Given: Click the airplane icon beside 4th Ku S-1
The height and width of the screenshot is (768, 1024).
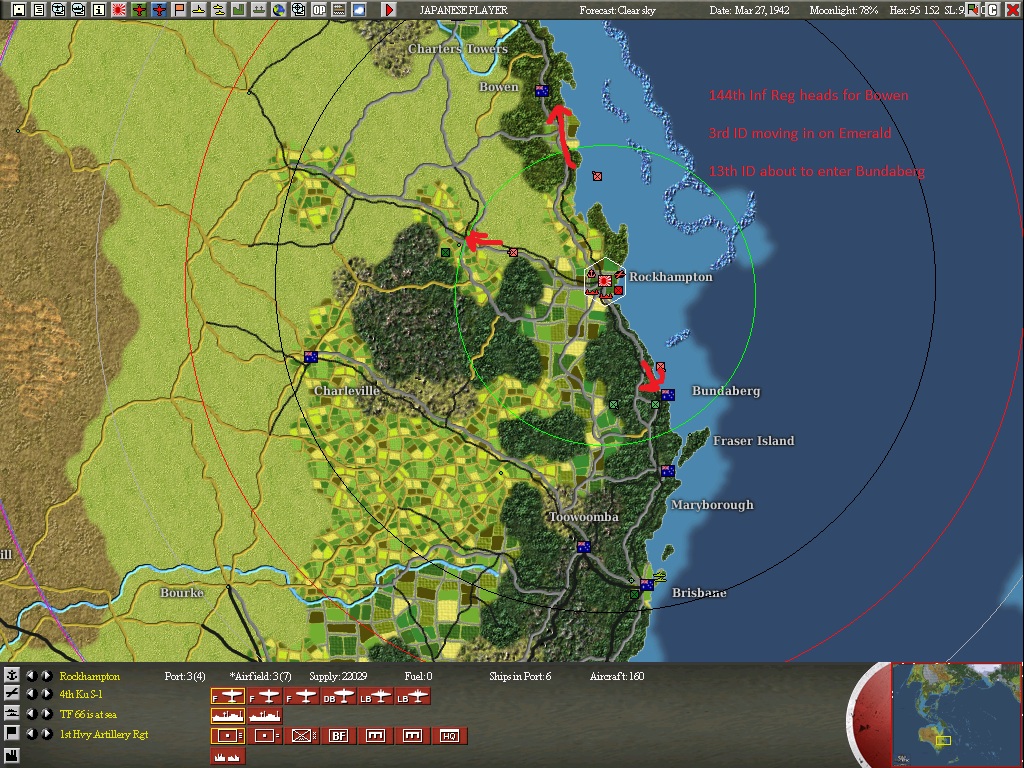Looking at the screenshot, I should [11, 694].
